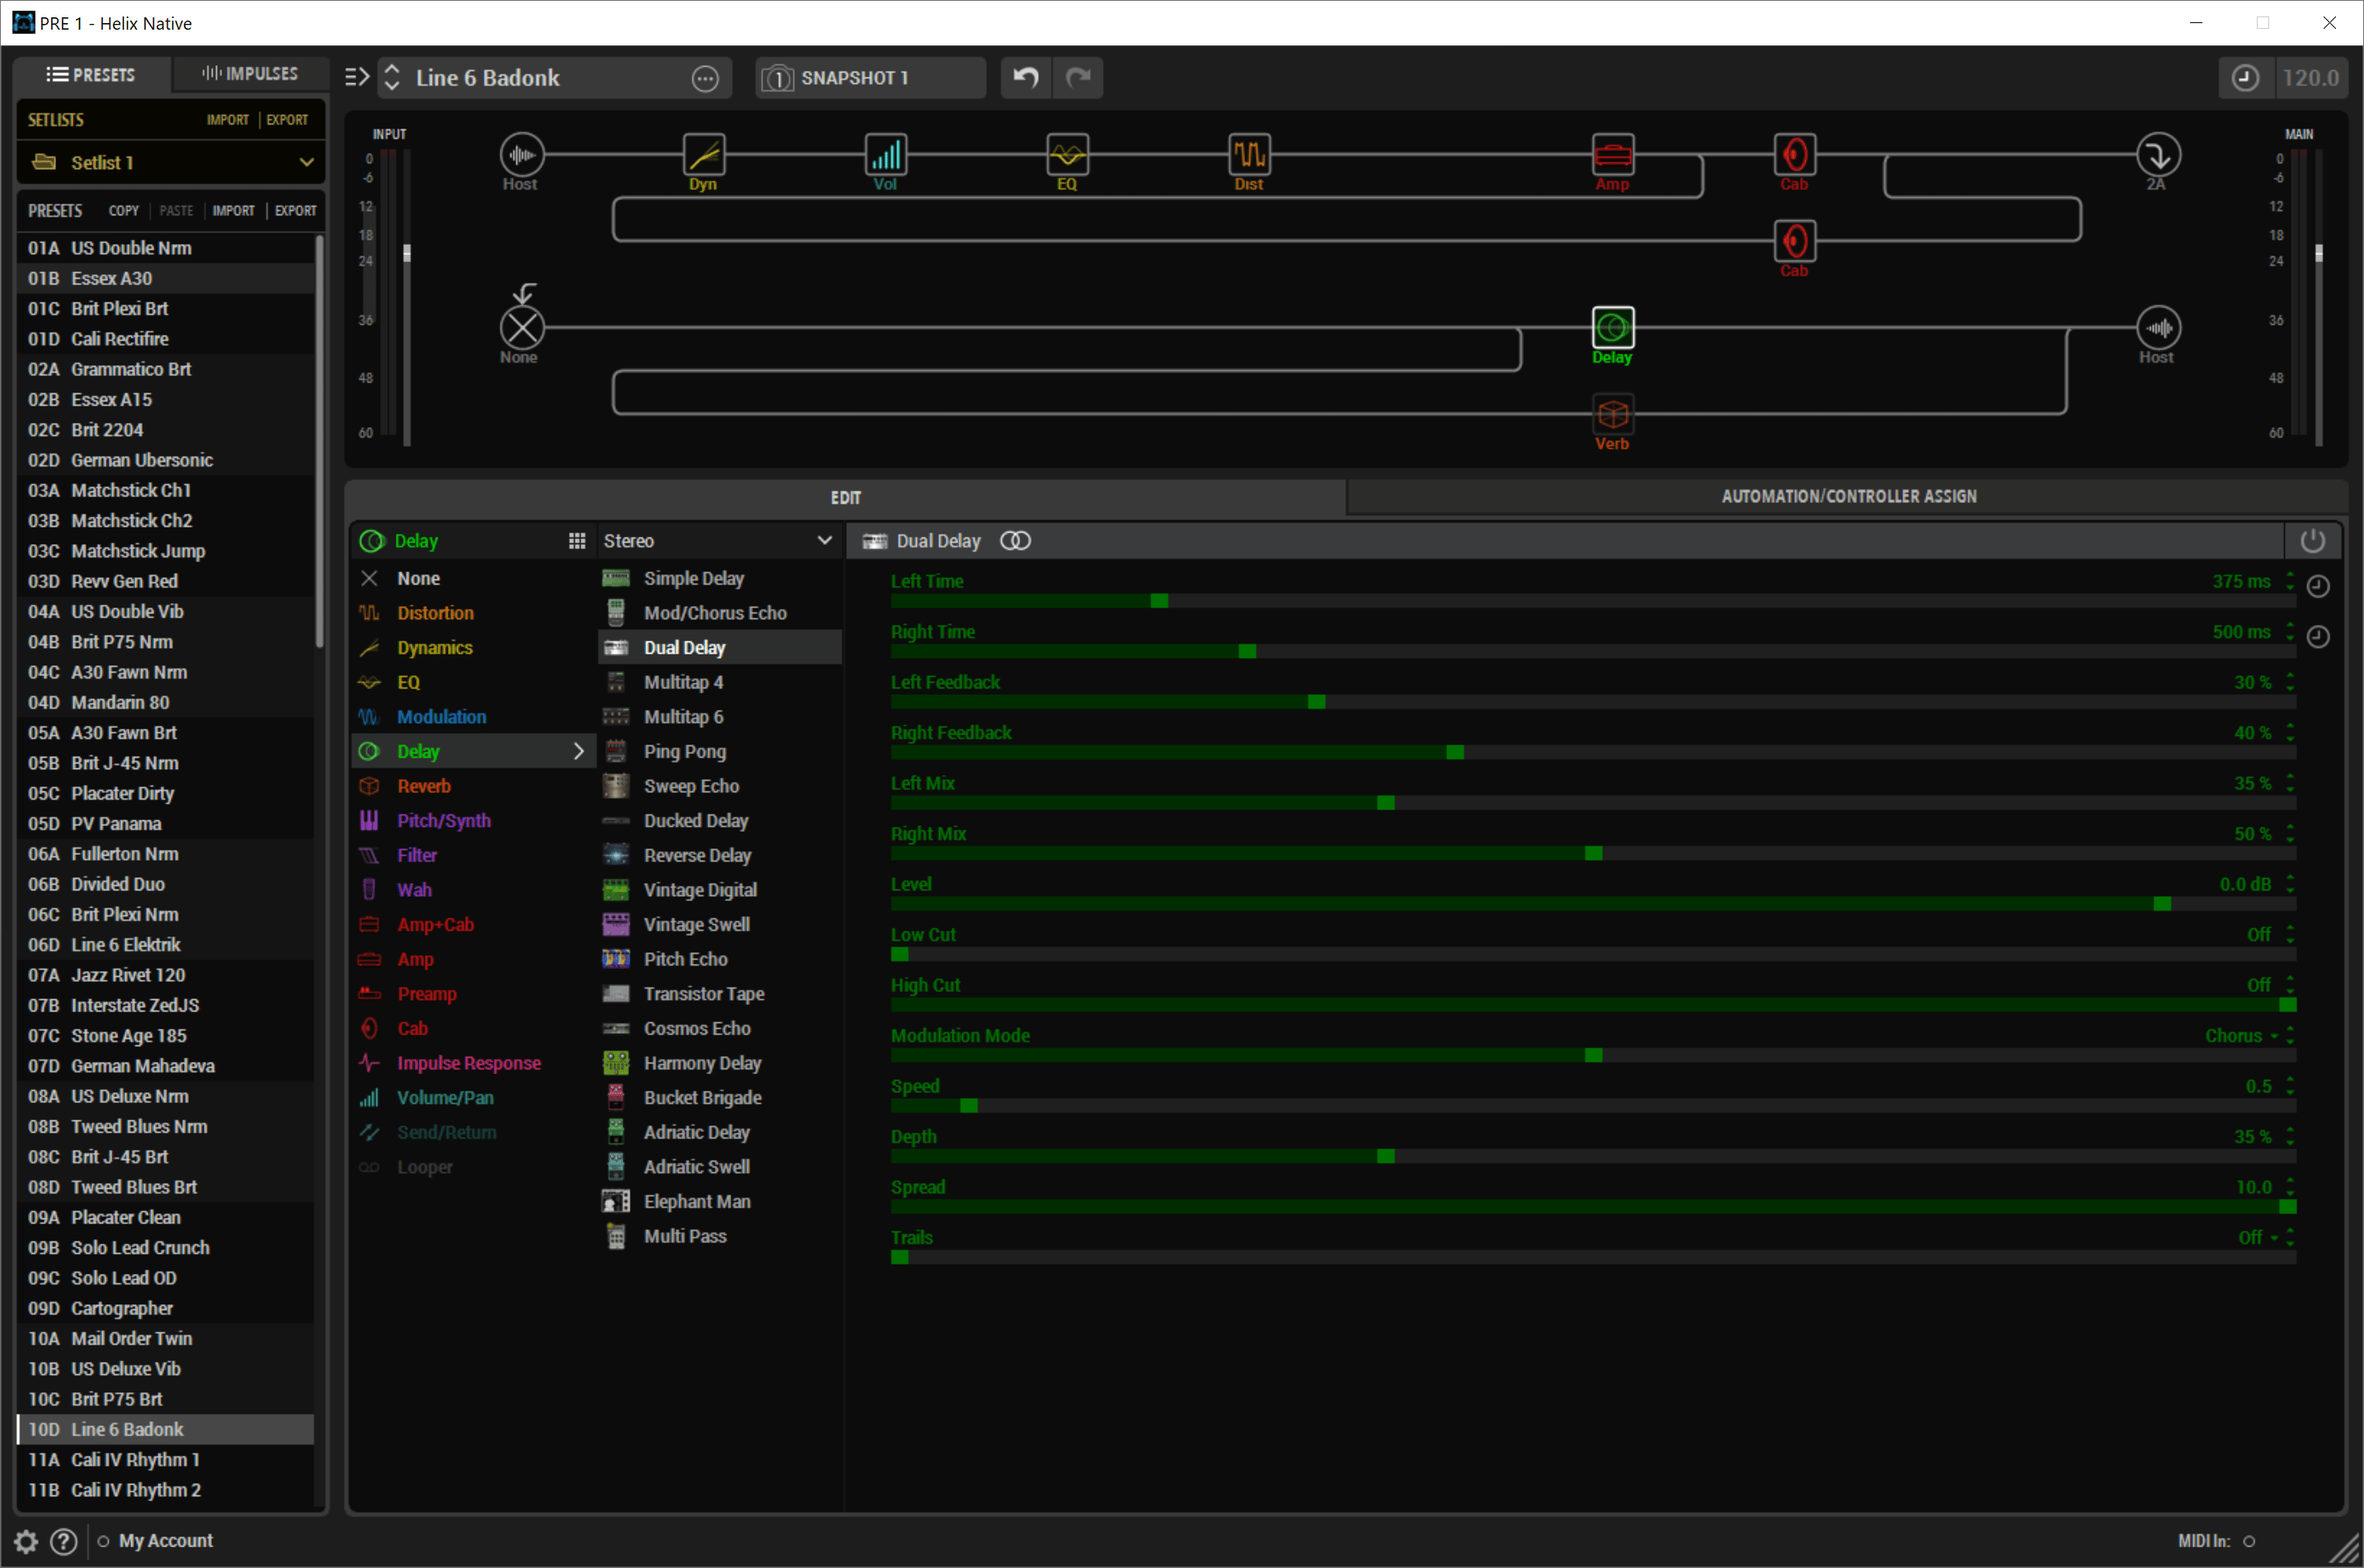Click the Host output block on path 2
Image resolution: width=2364 pixels, height=1568 pixels.
2158,327
